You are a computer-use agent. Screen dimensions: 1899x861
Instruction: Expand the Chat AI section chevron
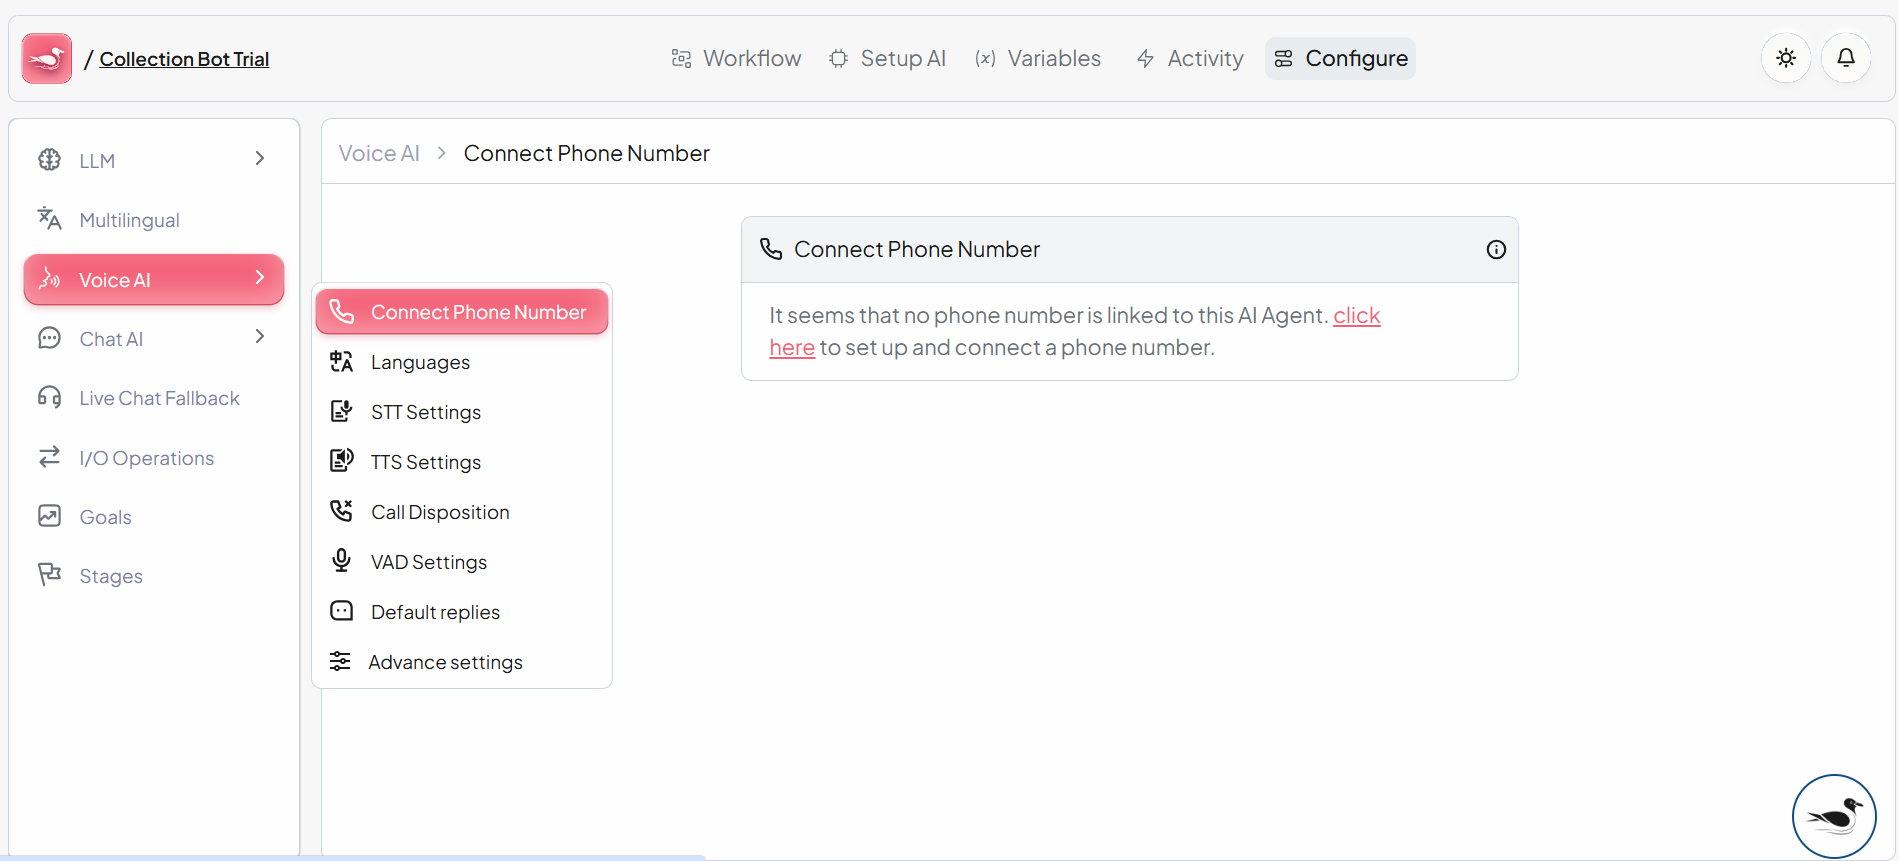coord(260,337)
